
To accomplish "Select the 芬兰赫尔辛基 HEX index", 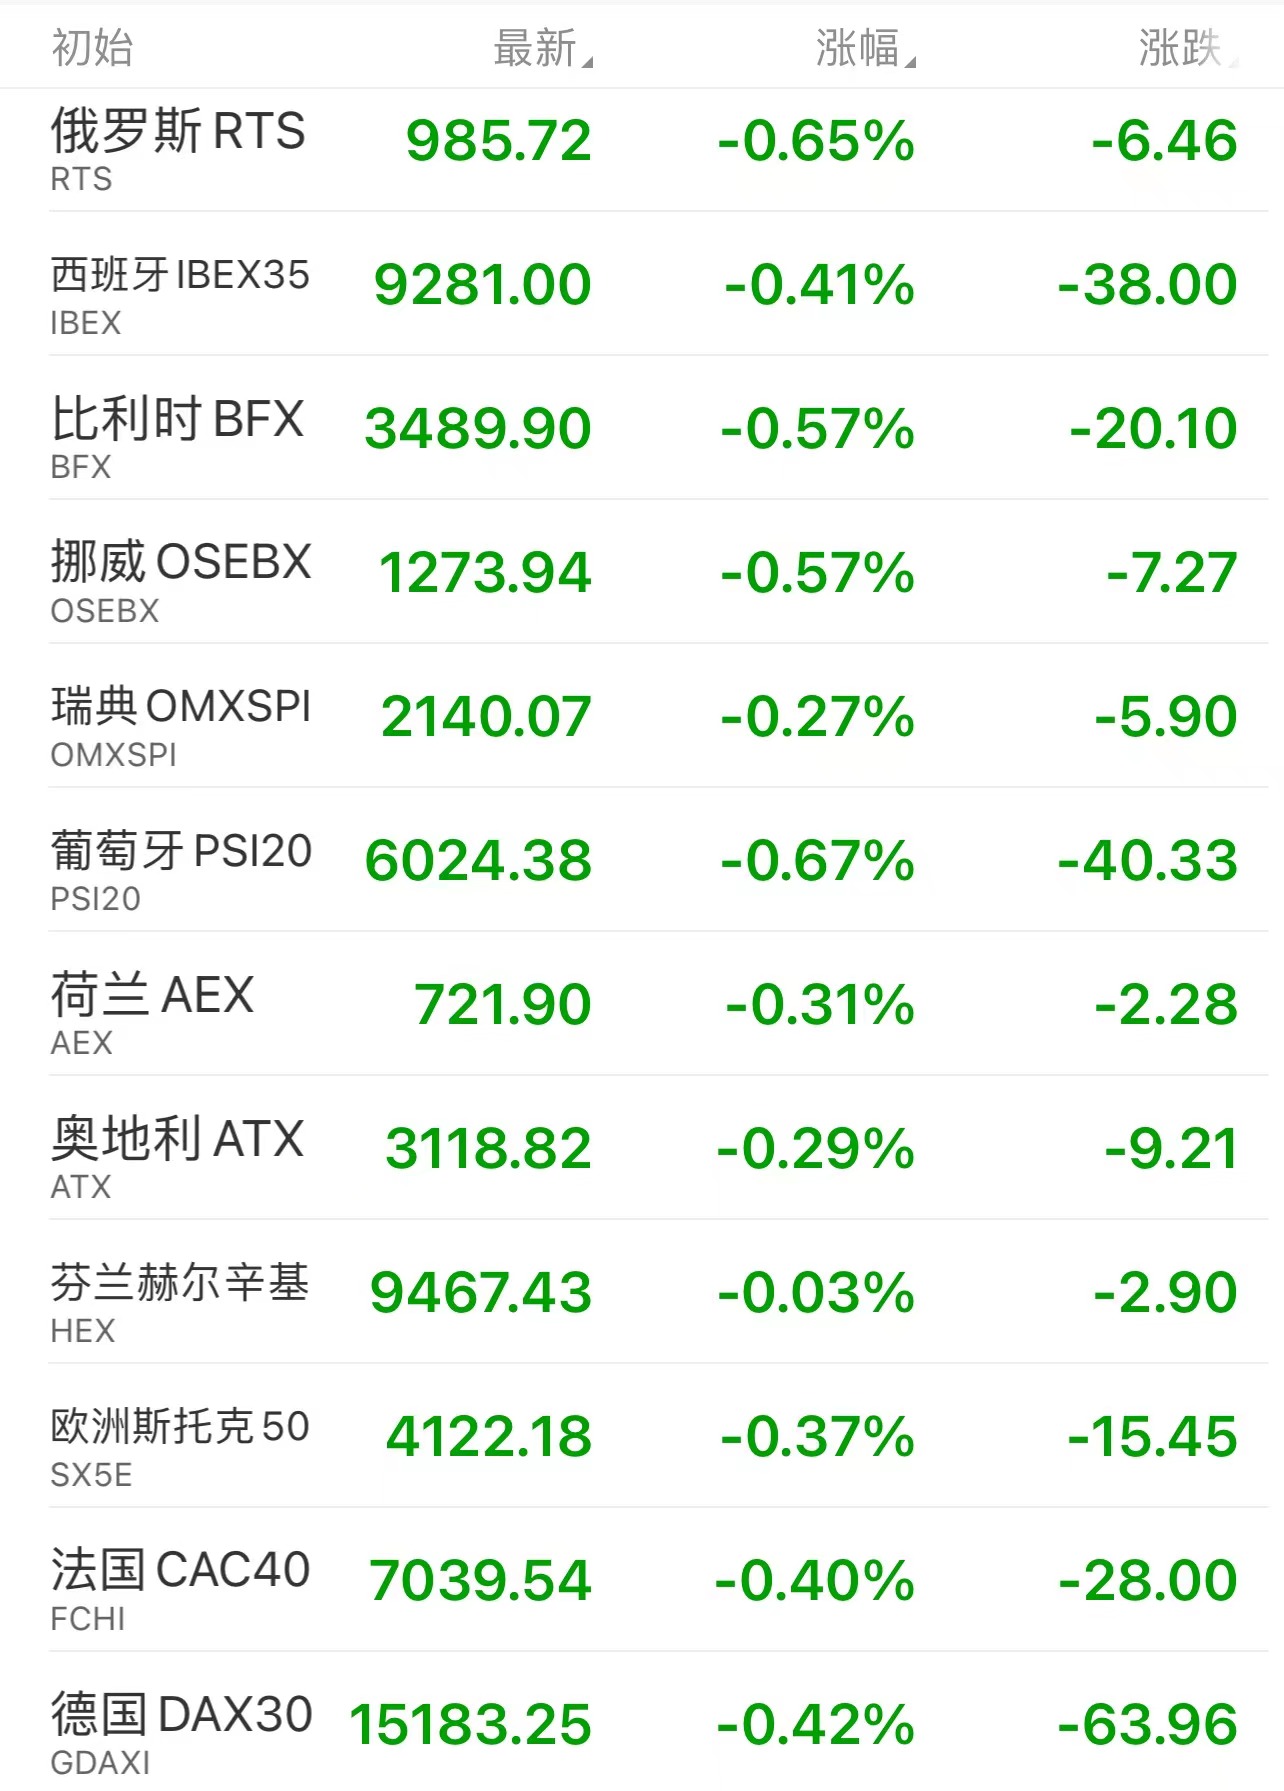I will pos(180,1284).
